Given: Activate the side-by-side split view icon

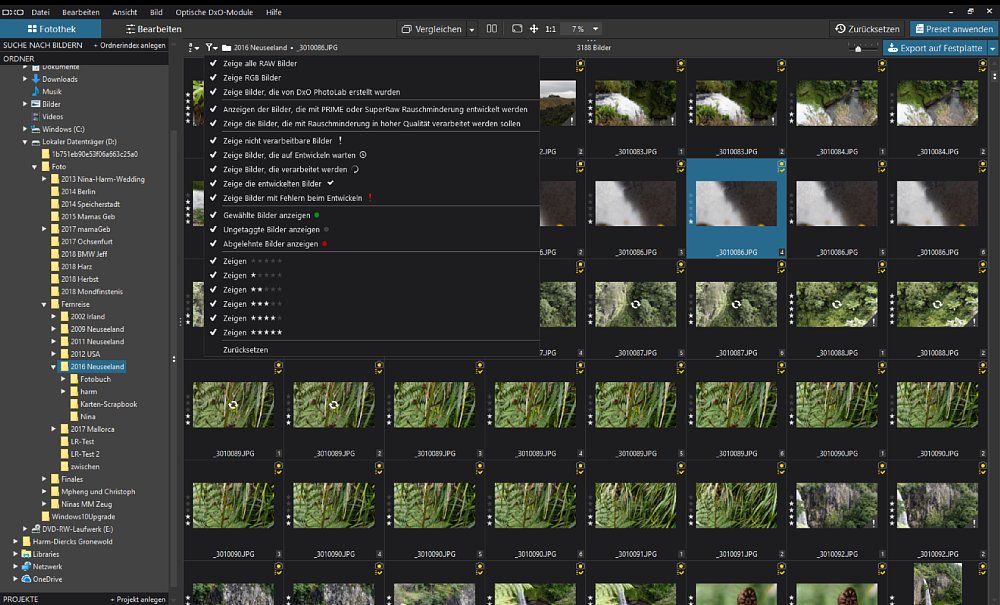Looking at the screenshot, I should [x=492, y=29].
